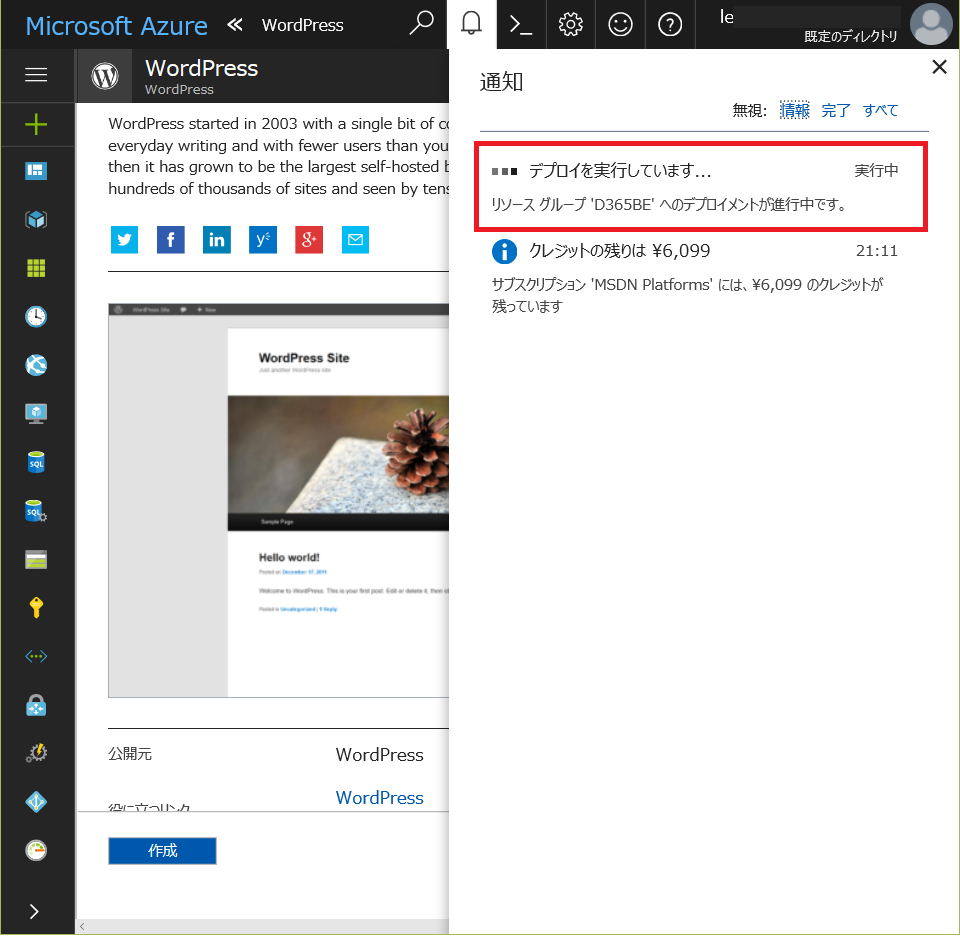Collapse breadcrumb with double chevron

235,25
